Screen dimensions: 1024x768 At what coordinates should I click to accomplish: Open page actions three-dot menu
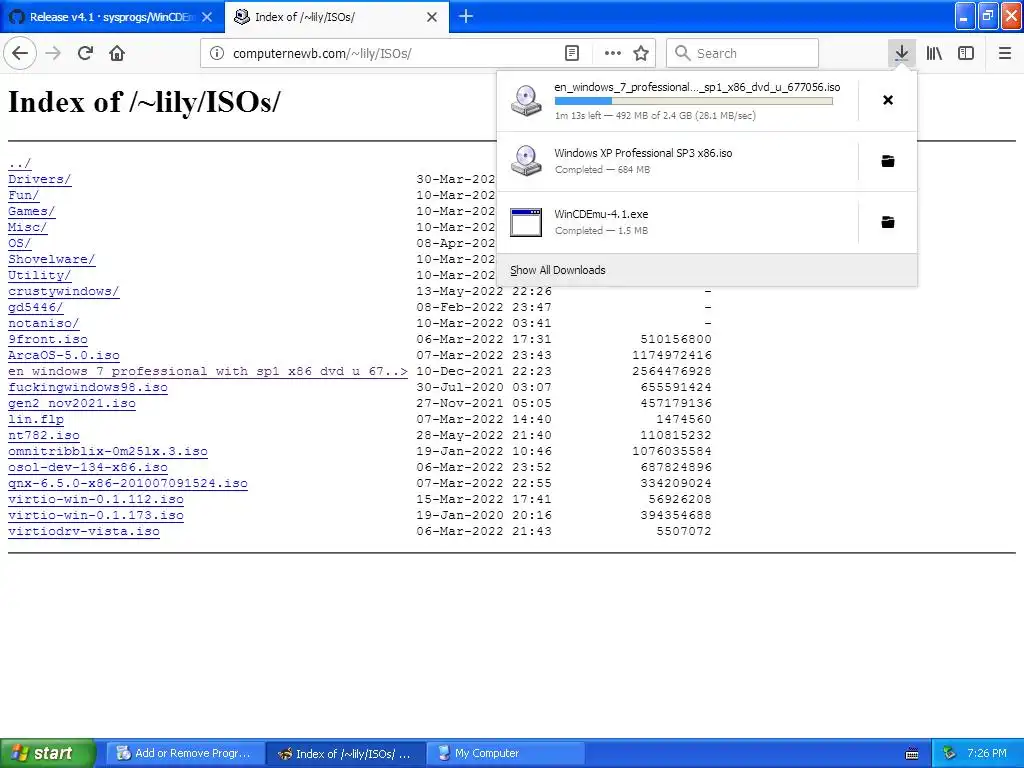pyautogui.click(x=613, y=54)
